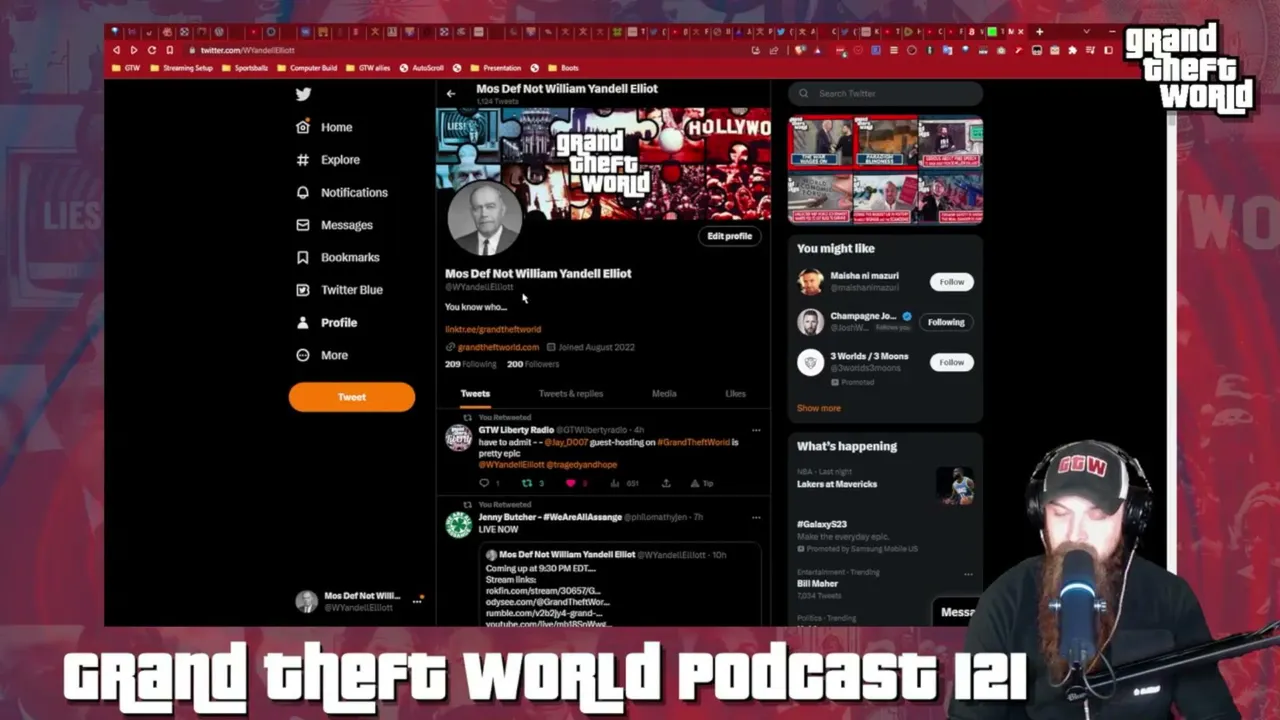View analytics of GTW Liberty Radio tweet
This screenshot has width=1280, height=720.
(x=614, y=483)
